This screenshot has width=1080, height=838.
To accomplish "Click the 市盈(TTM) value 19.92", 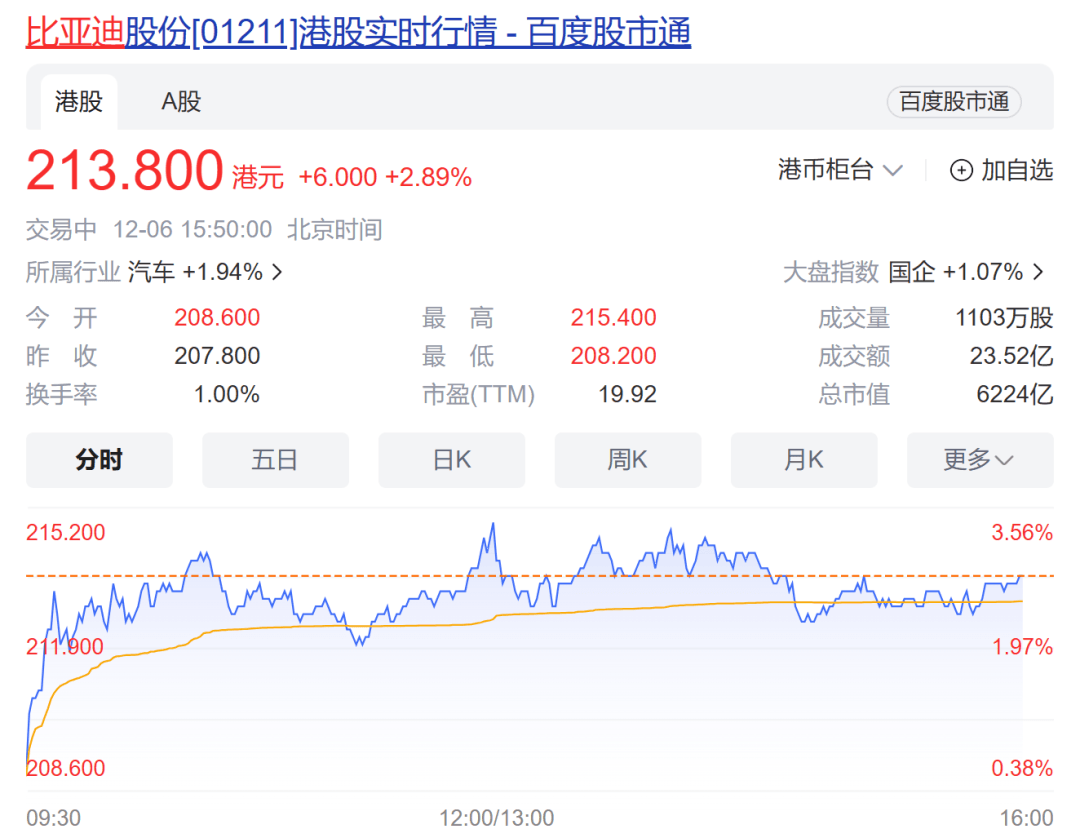I will click(x=627, y=395).
